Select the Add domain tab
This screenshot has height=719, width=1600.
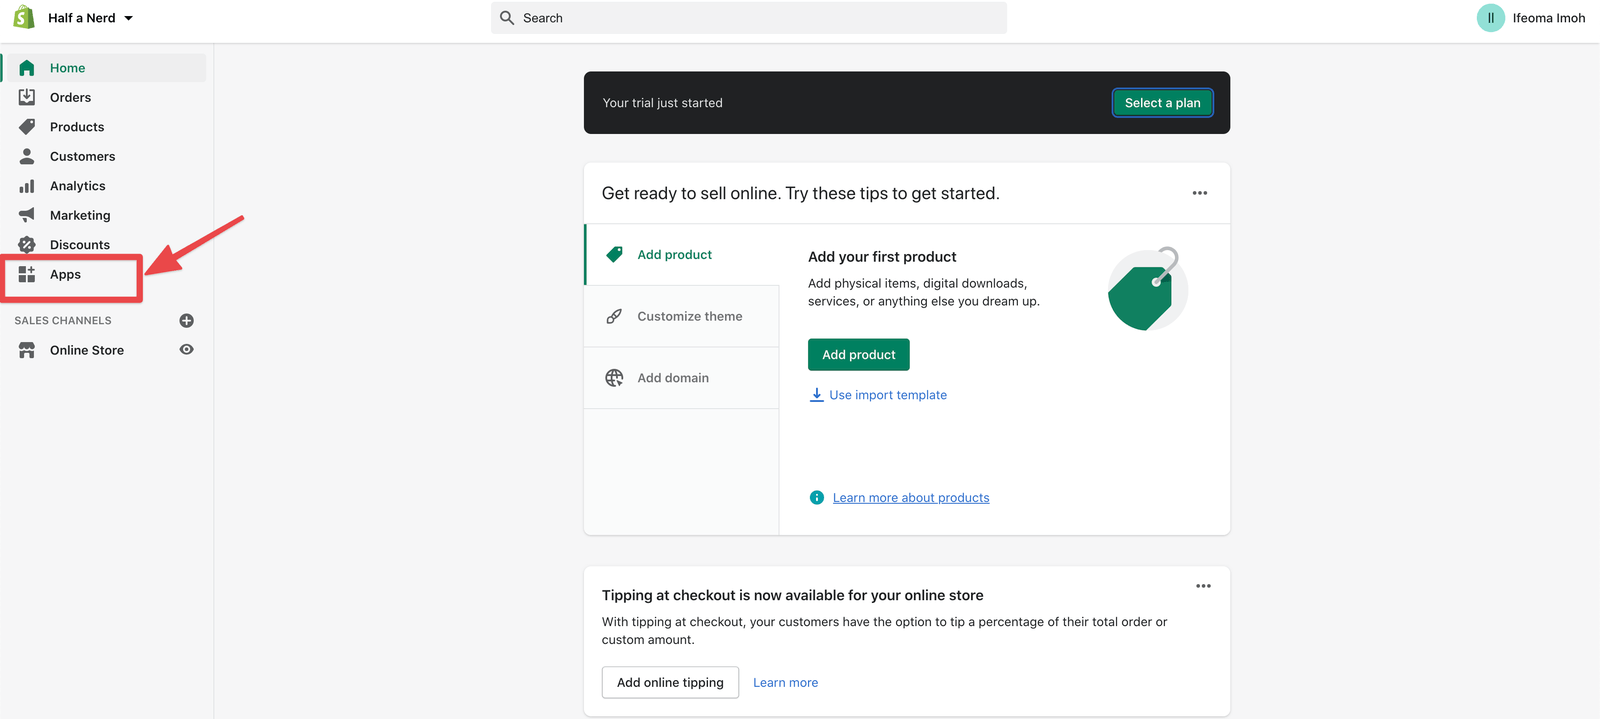point(682,378)
